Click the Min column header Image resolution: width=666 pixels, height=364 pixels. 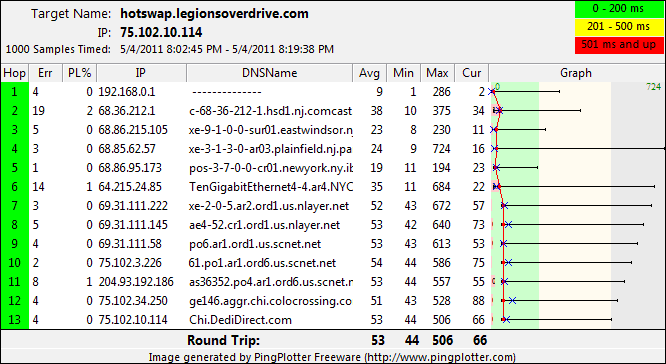[x=403, y=73]
